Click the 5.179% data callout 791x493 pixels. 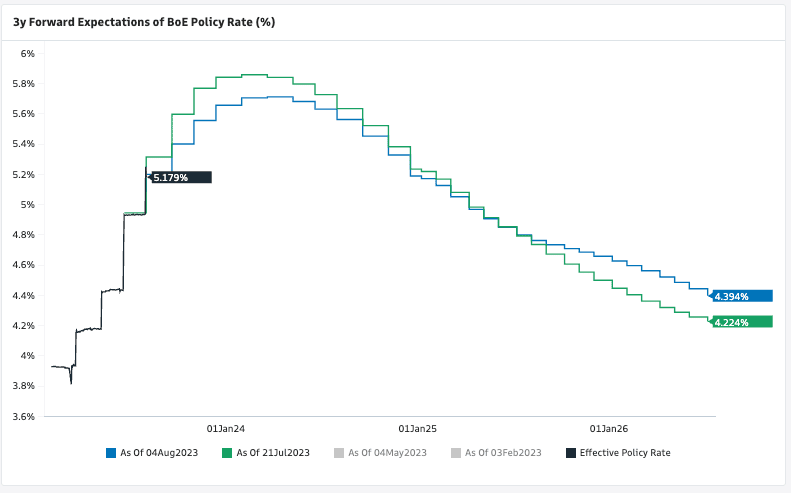[x=181, y=178]
